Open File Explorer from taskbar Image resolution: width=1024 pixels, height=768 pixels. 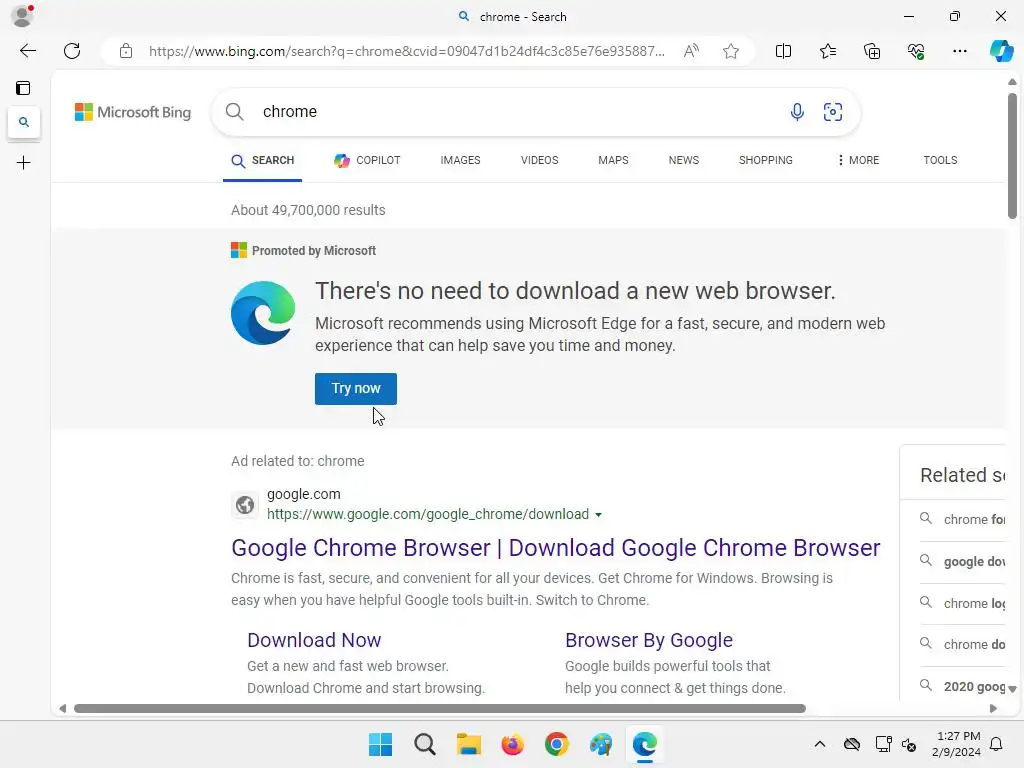pos(468,744)
